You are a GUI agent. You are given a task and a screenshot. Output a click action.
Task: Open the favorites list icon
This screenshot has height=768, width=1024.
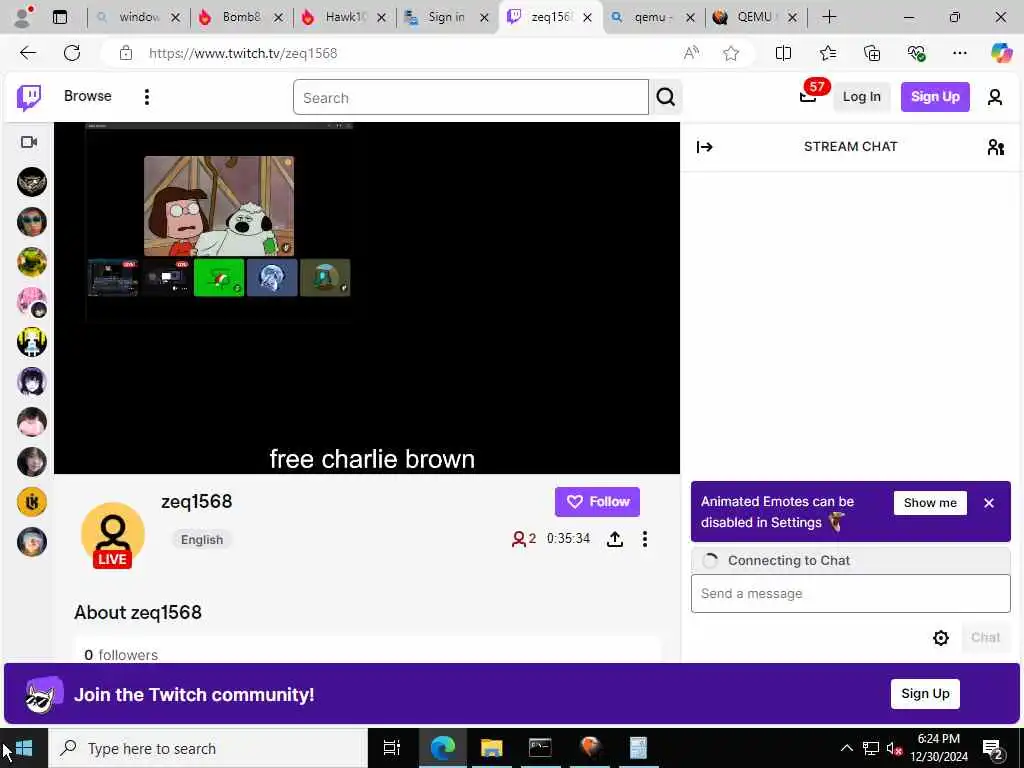click(x=827, y=53)
